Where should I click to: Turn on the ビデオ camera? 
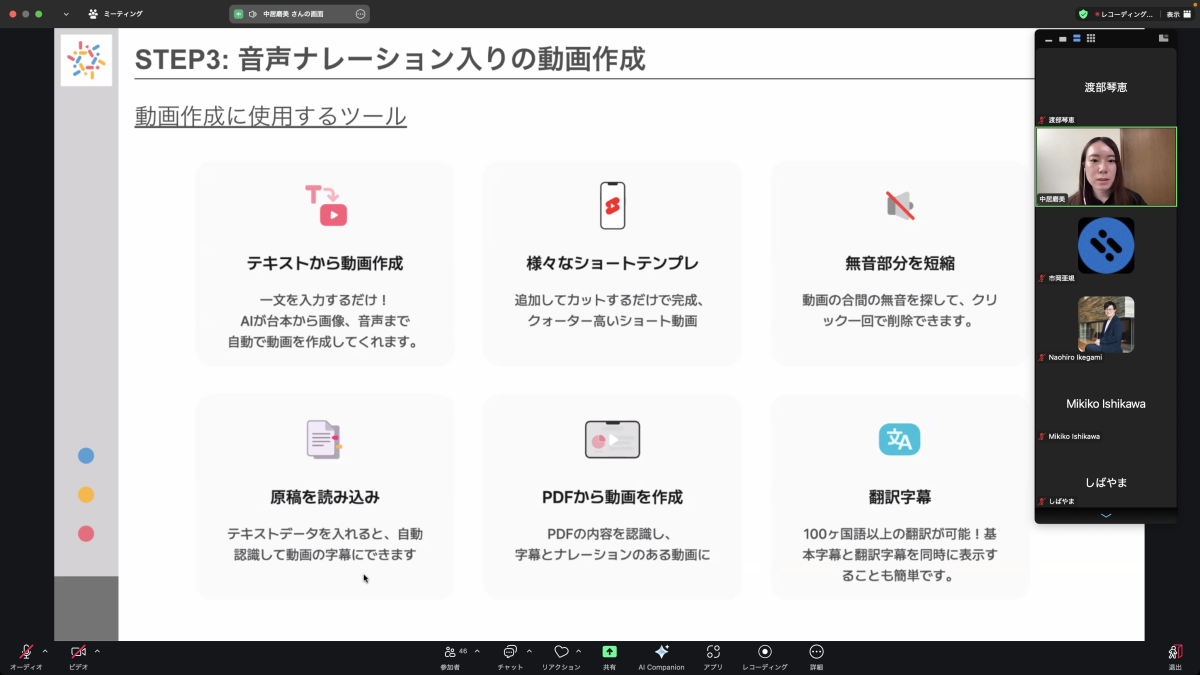coord(78,652)
